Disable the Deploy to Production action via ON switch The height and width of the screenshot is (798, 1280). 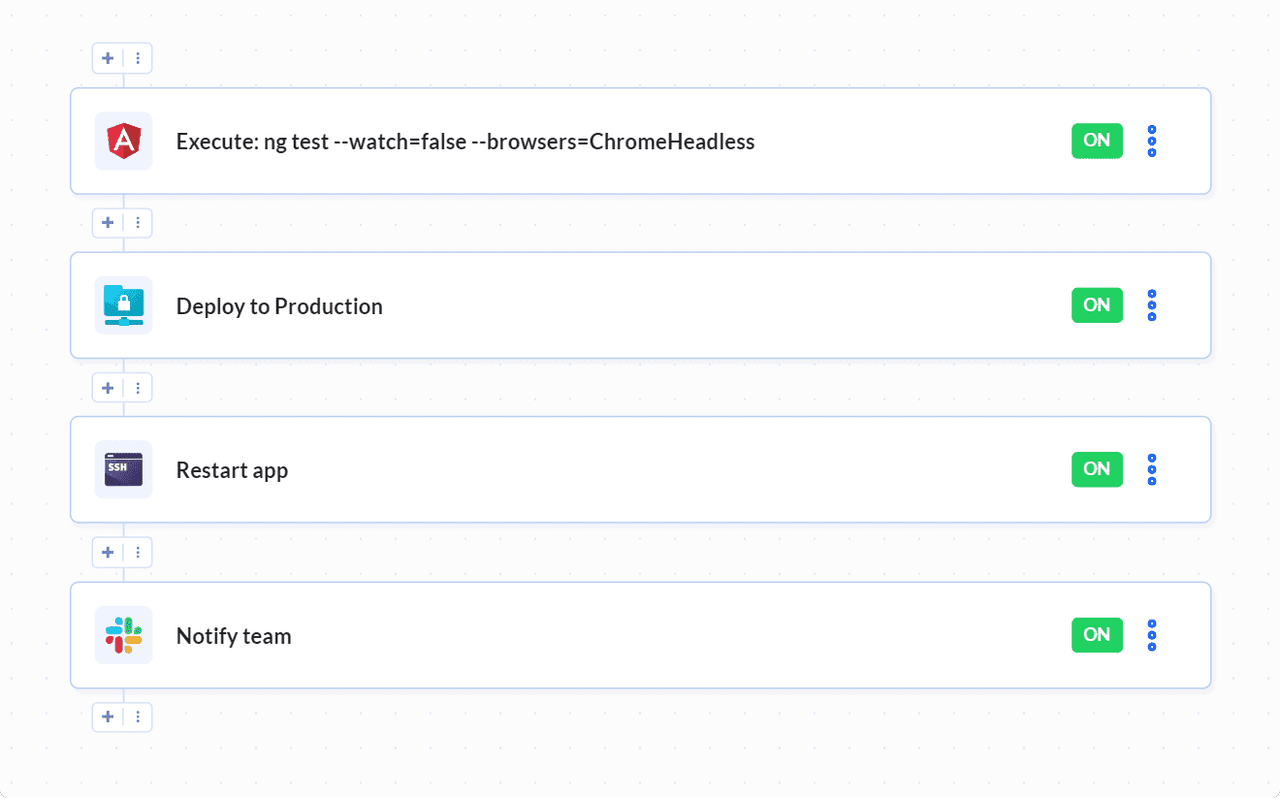click(1097, 305)
